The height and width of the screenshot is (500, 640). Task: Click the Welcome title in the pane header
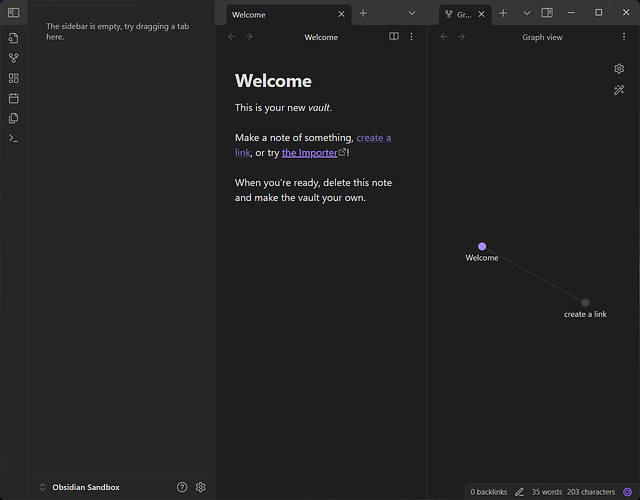pos(321,37)
